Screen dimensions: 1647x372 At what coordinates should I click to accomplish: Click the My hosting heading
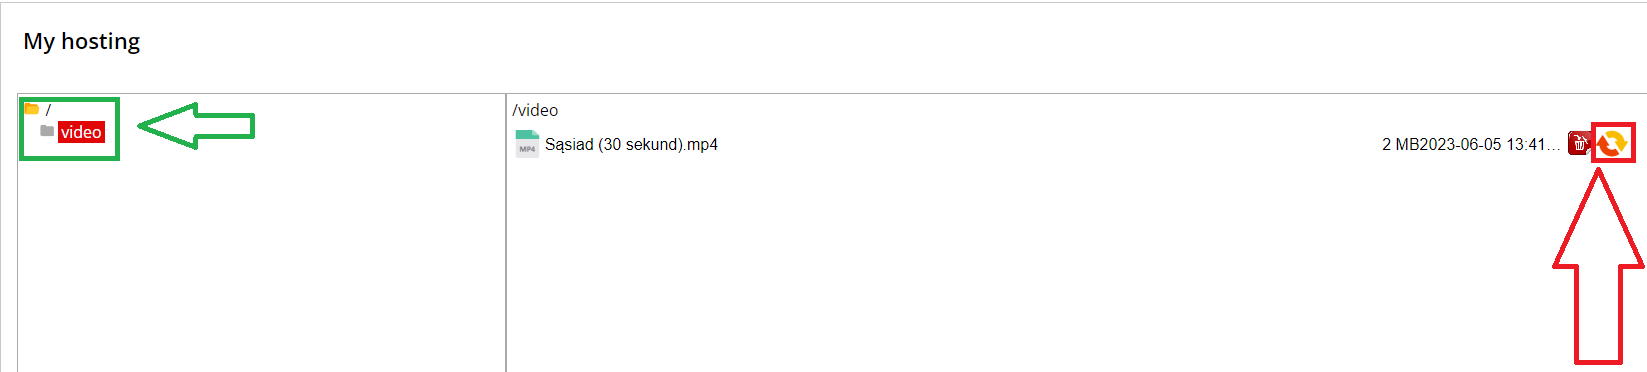(82, 41)
